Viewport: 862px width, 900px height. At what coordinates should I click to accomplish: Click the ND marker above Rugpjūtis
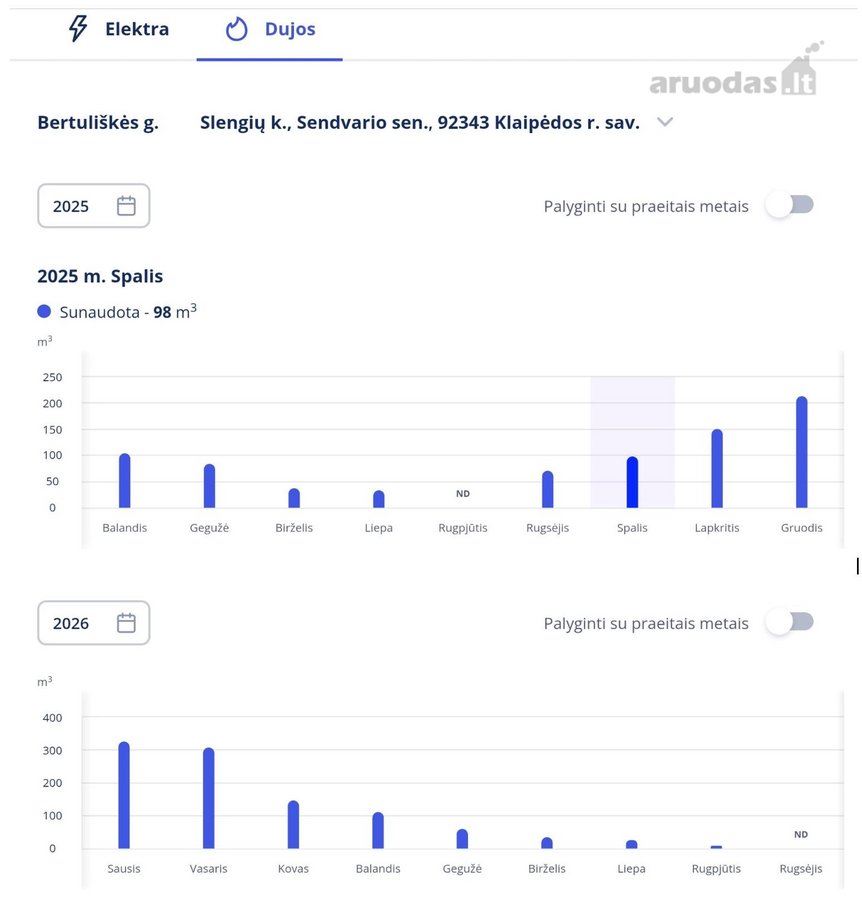click(x=463, y=494)
